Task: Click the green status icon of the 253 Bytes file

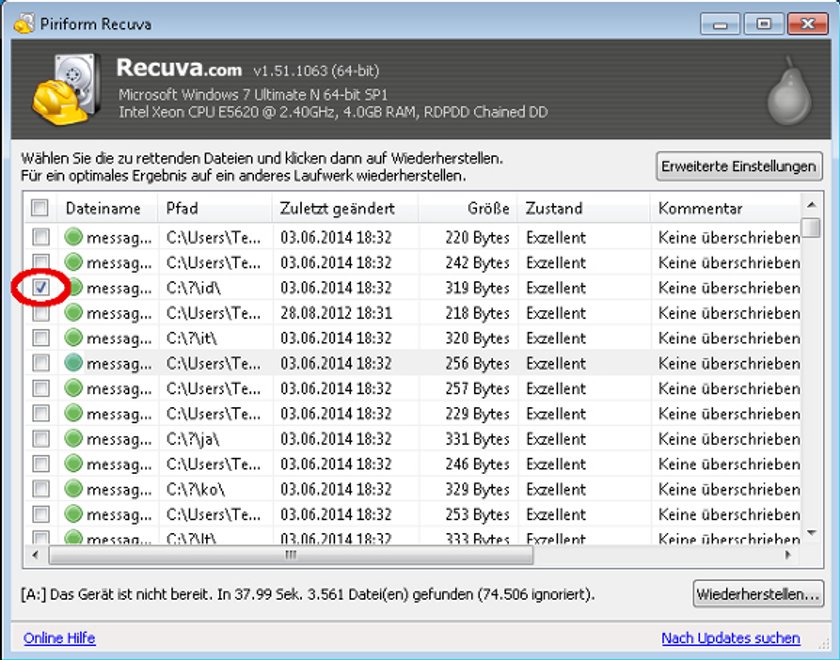Action: point(73,513)
